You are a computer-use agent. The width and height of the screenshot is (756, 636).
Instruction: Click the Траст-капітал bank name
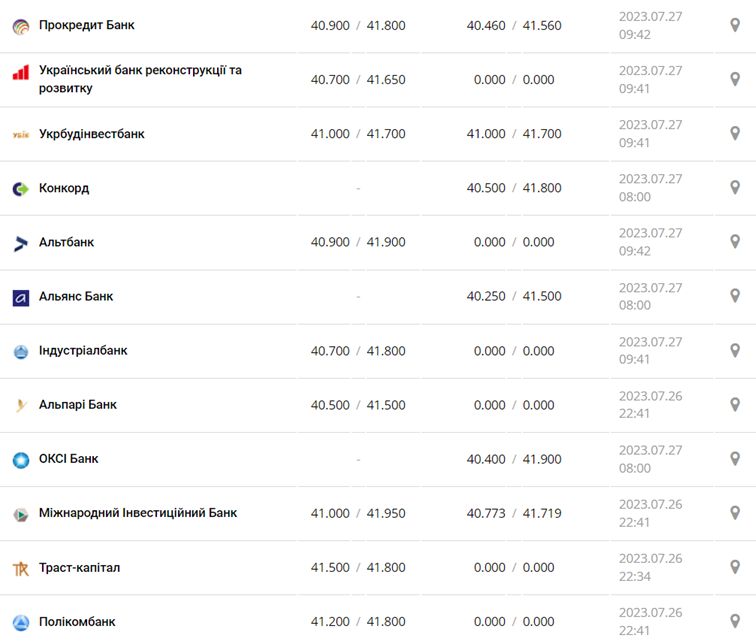pos(79,567)
